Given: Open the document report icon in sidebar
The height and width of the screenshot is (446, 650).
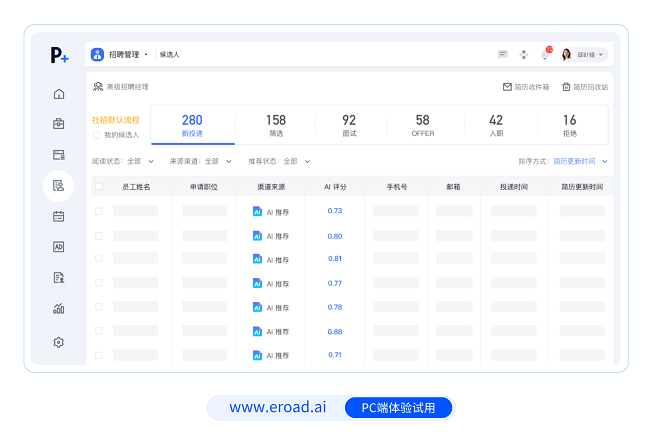Looking at the screenshot, I should tap(58, 277).
